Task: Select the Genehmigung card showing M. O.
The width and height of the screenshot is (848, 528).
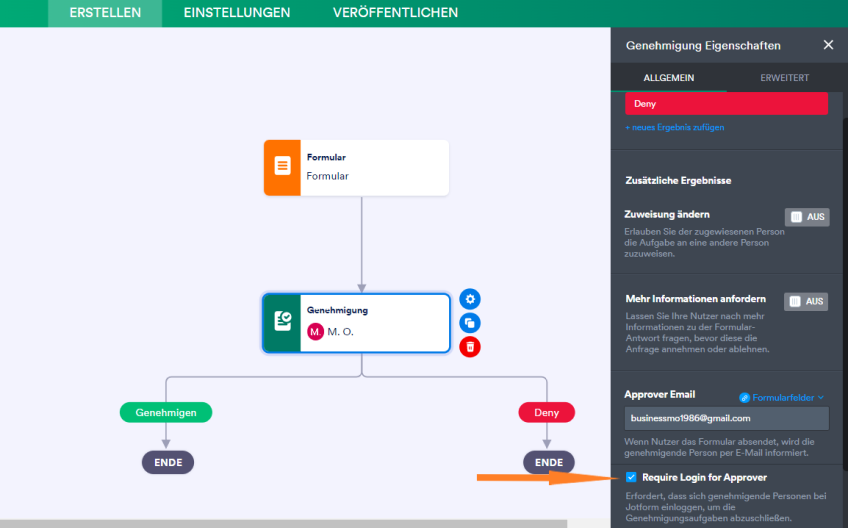Action: (356, 323)
